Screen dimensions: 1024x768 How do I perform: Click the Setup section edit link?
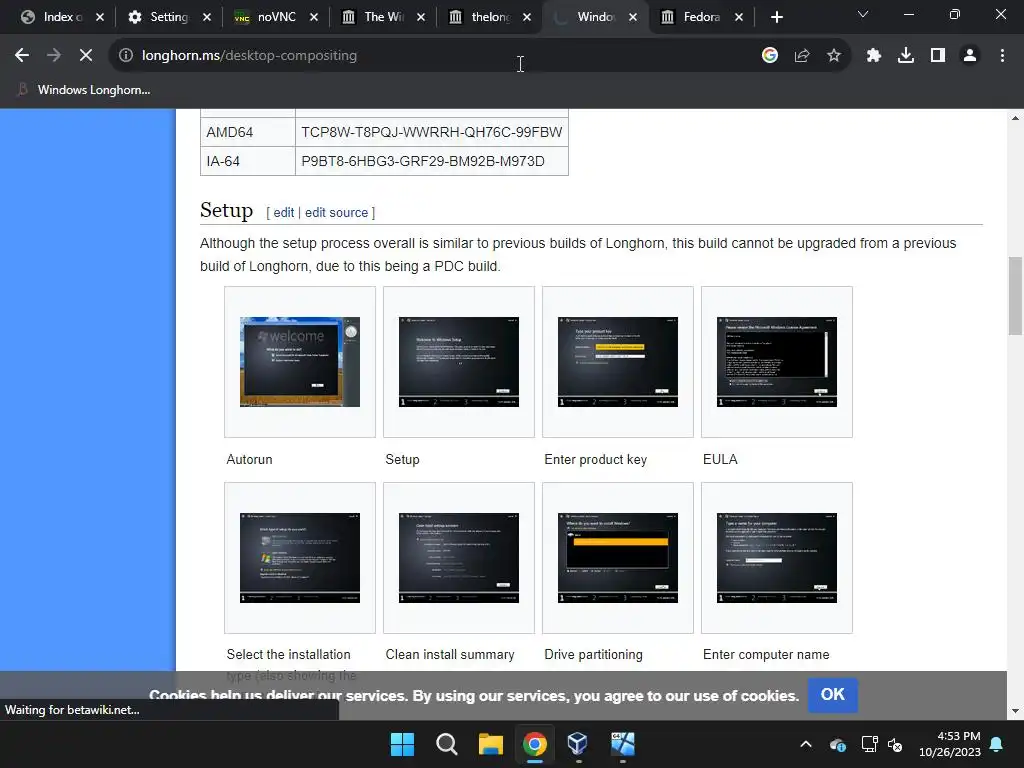[x=283, y=212]
